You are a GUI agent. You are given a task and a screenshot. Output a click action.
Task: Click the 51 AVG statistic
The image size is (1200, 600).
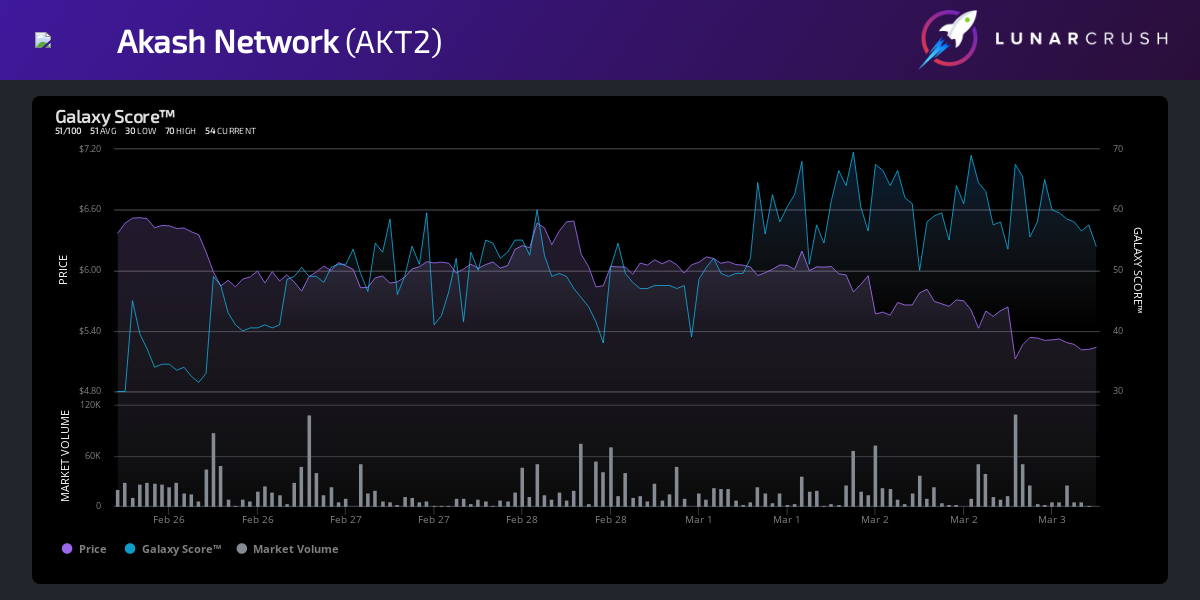pyautogui.click(x=103, y=131)
